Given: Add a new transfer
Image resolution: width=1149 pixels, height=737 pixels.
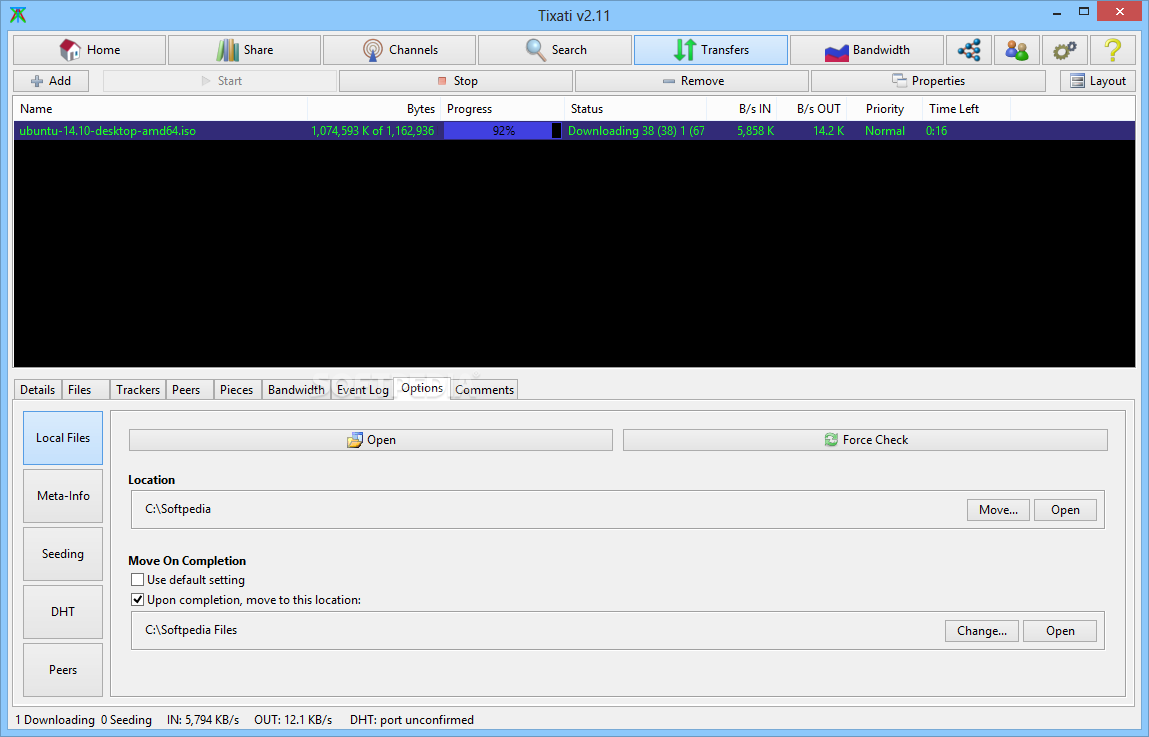Looking at the screenshot, I should pyautogui.click(x=51, y=81).
